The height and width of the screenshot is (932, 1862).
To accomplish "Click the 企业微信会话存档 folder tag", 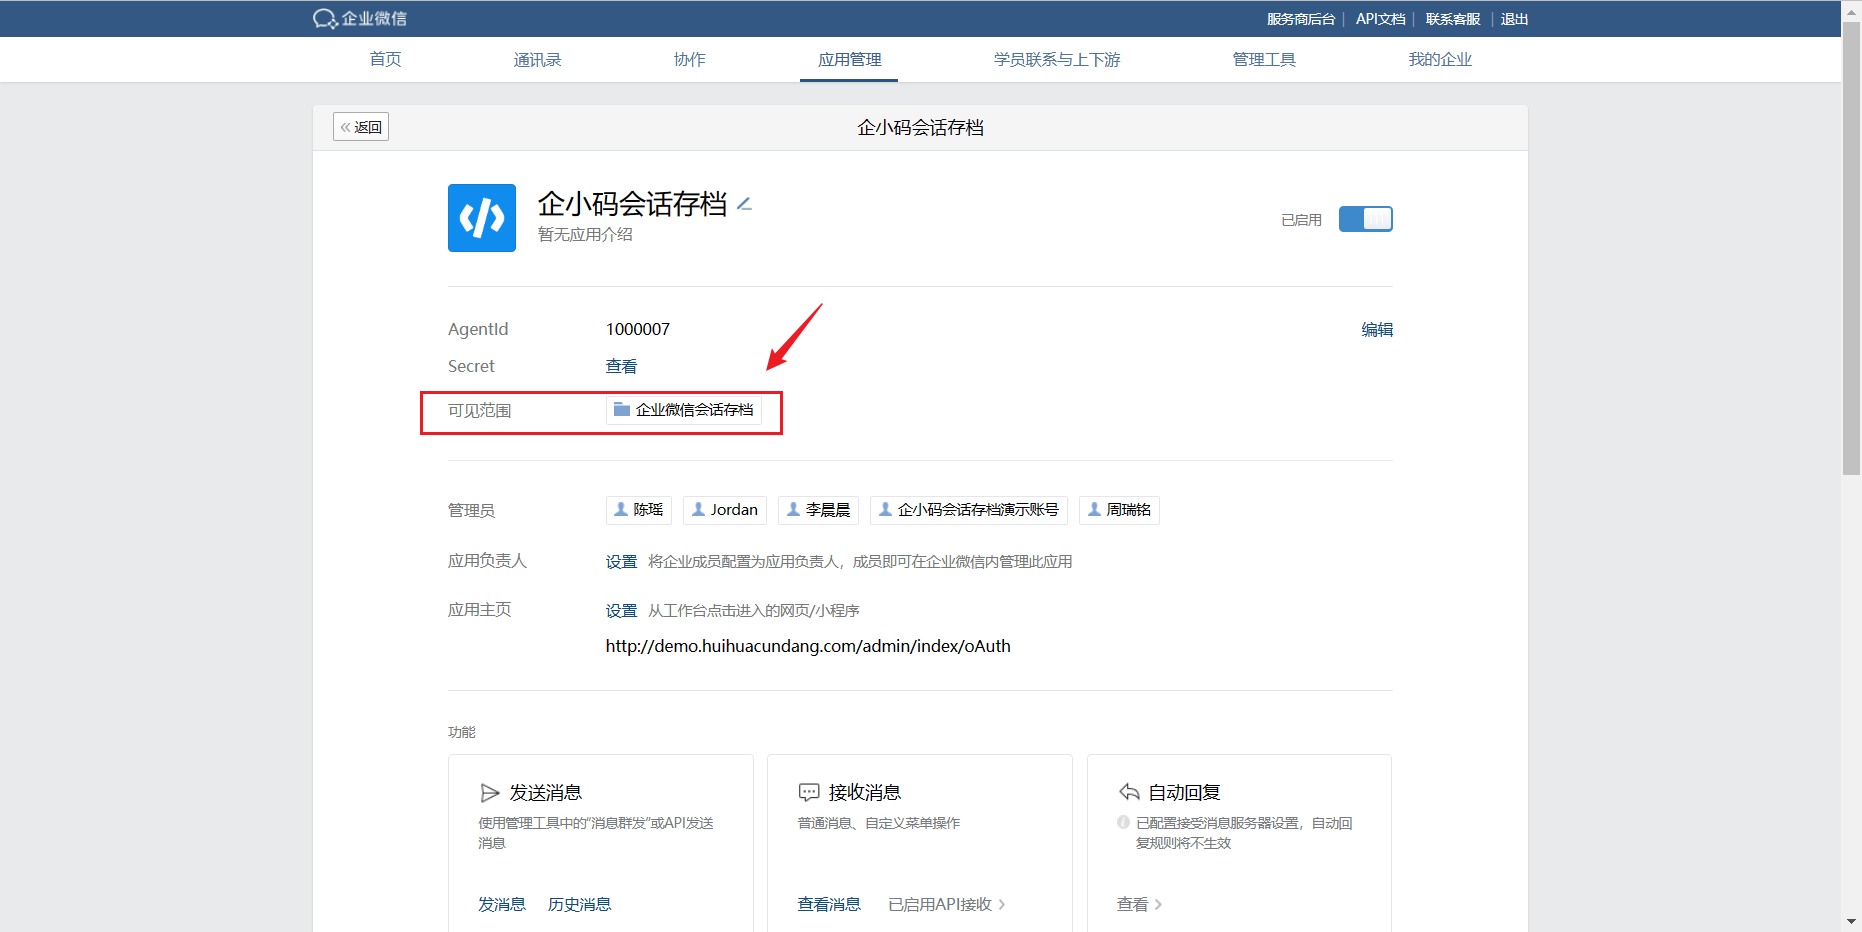I will tap(684, 410).
